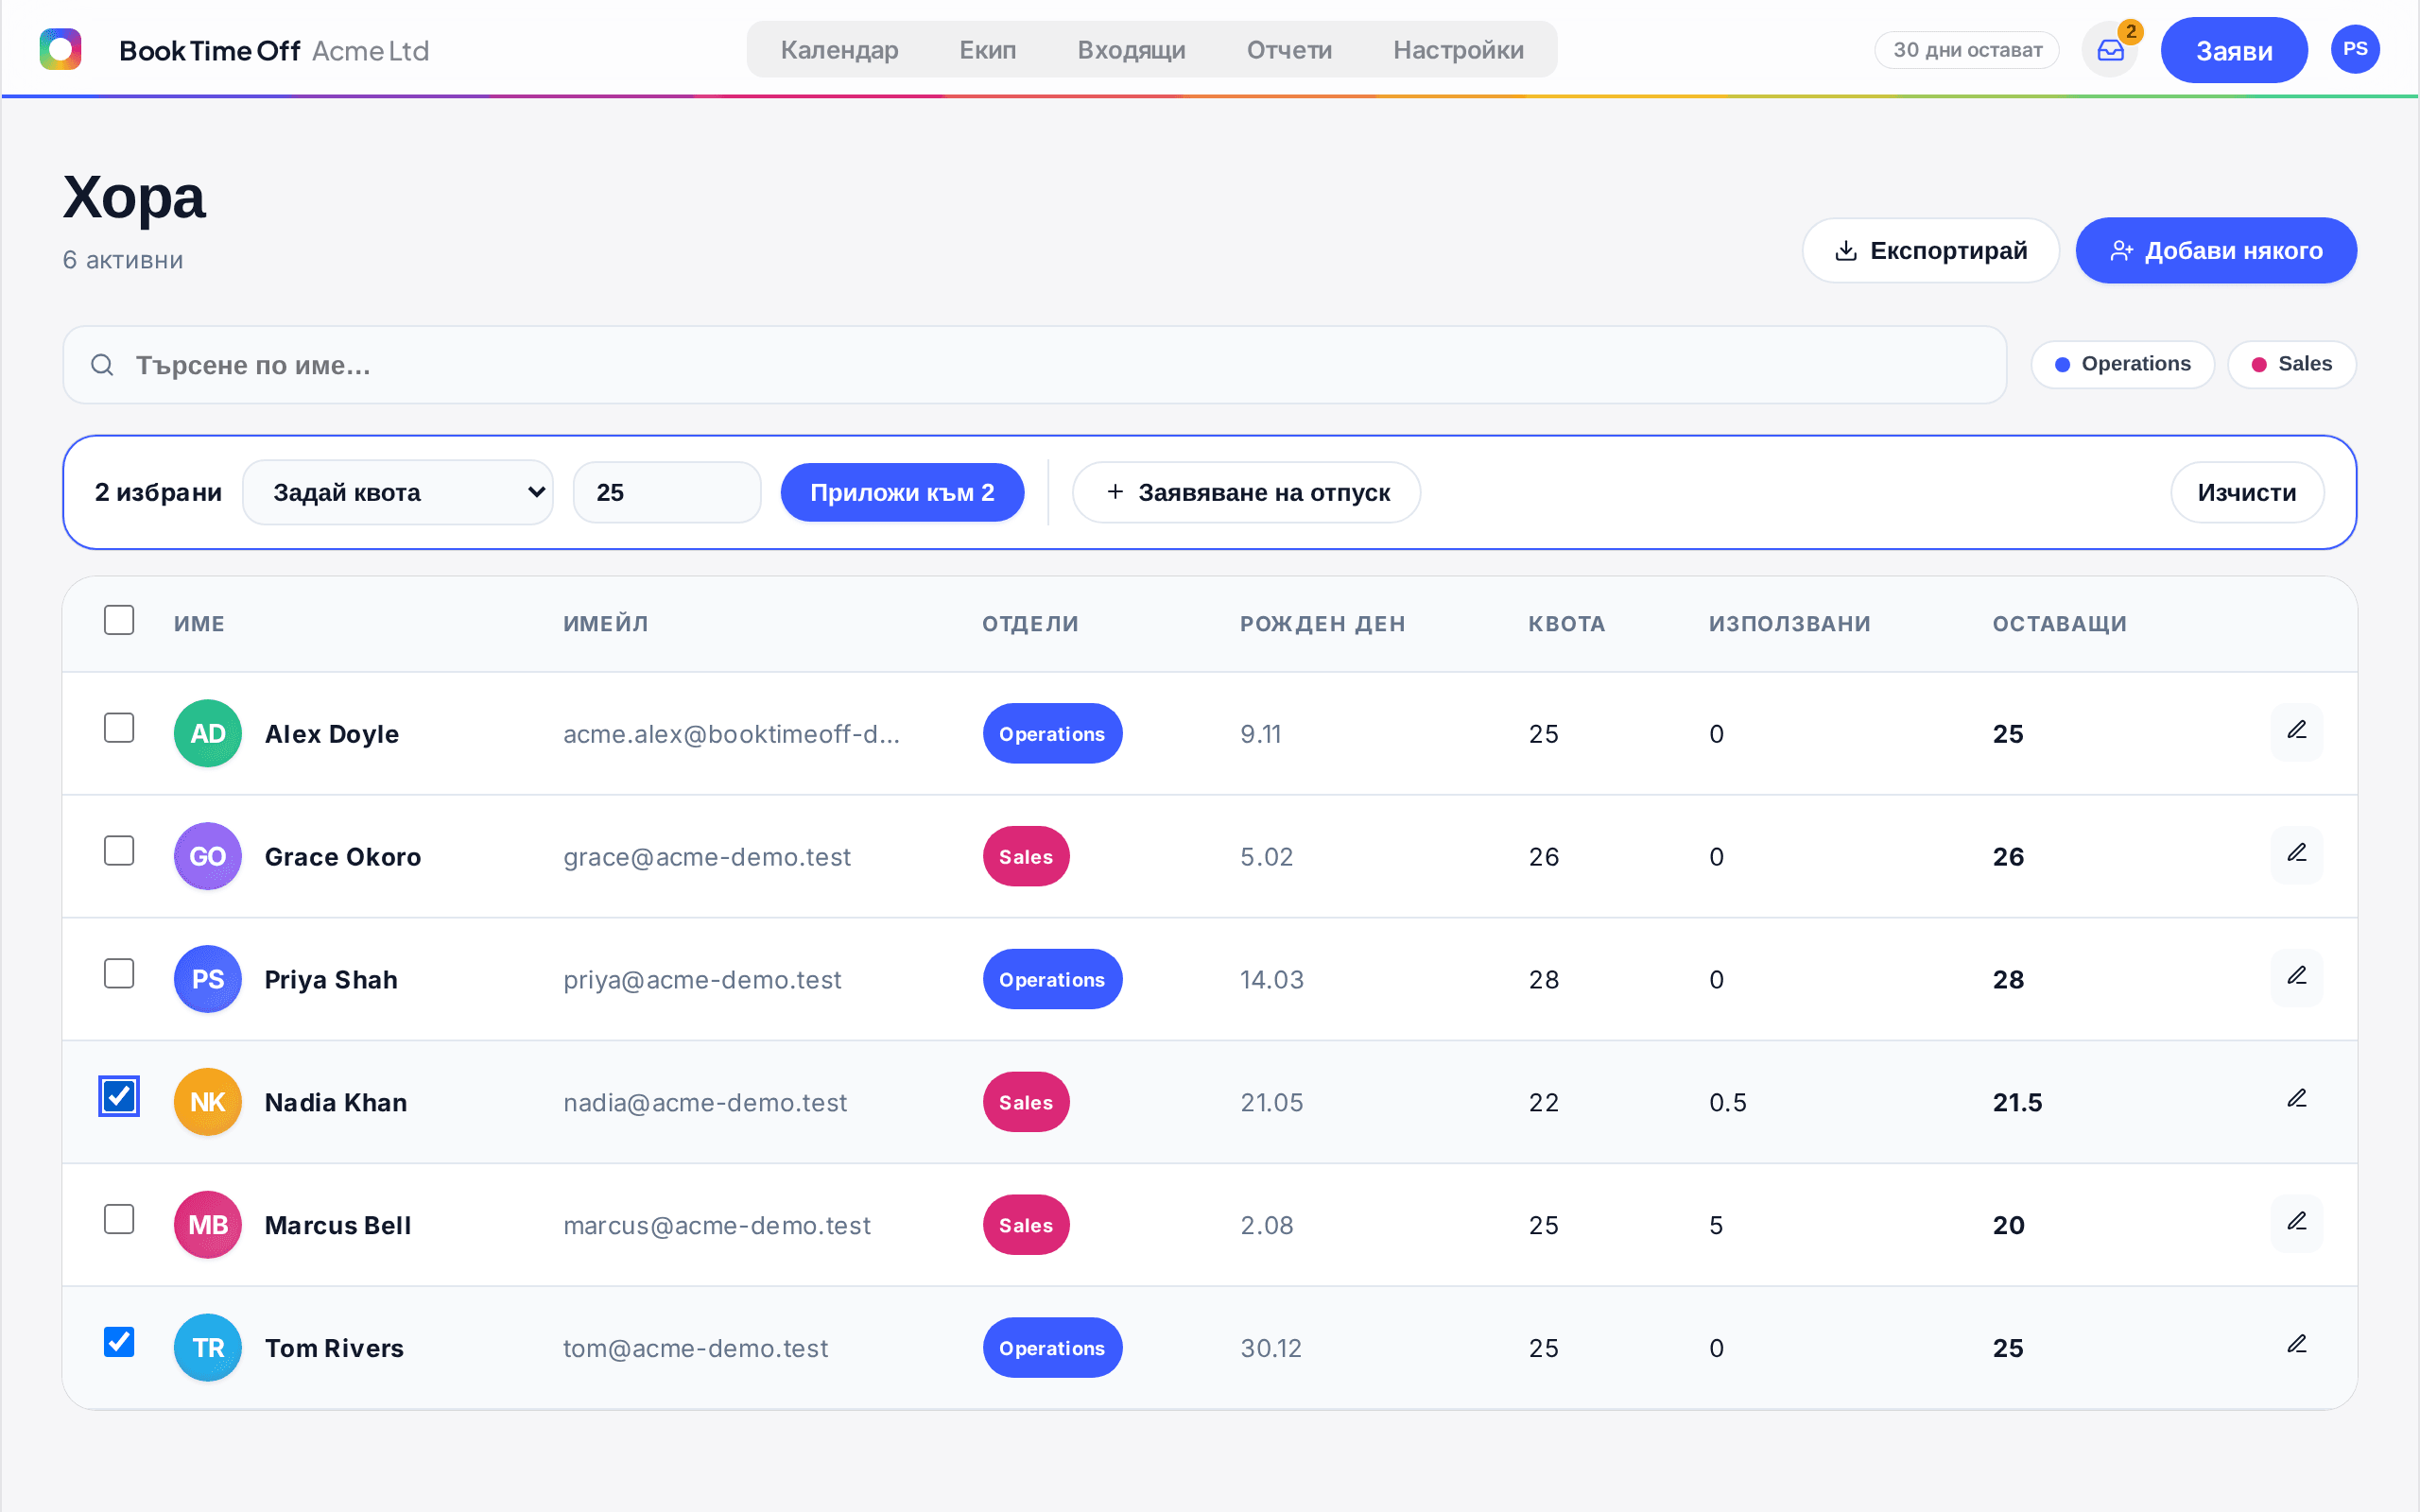Open the PS user avatar menu
This screenshot has height=1512, width=2420.
pos(2355,49)
